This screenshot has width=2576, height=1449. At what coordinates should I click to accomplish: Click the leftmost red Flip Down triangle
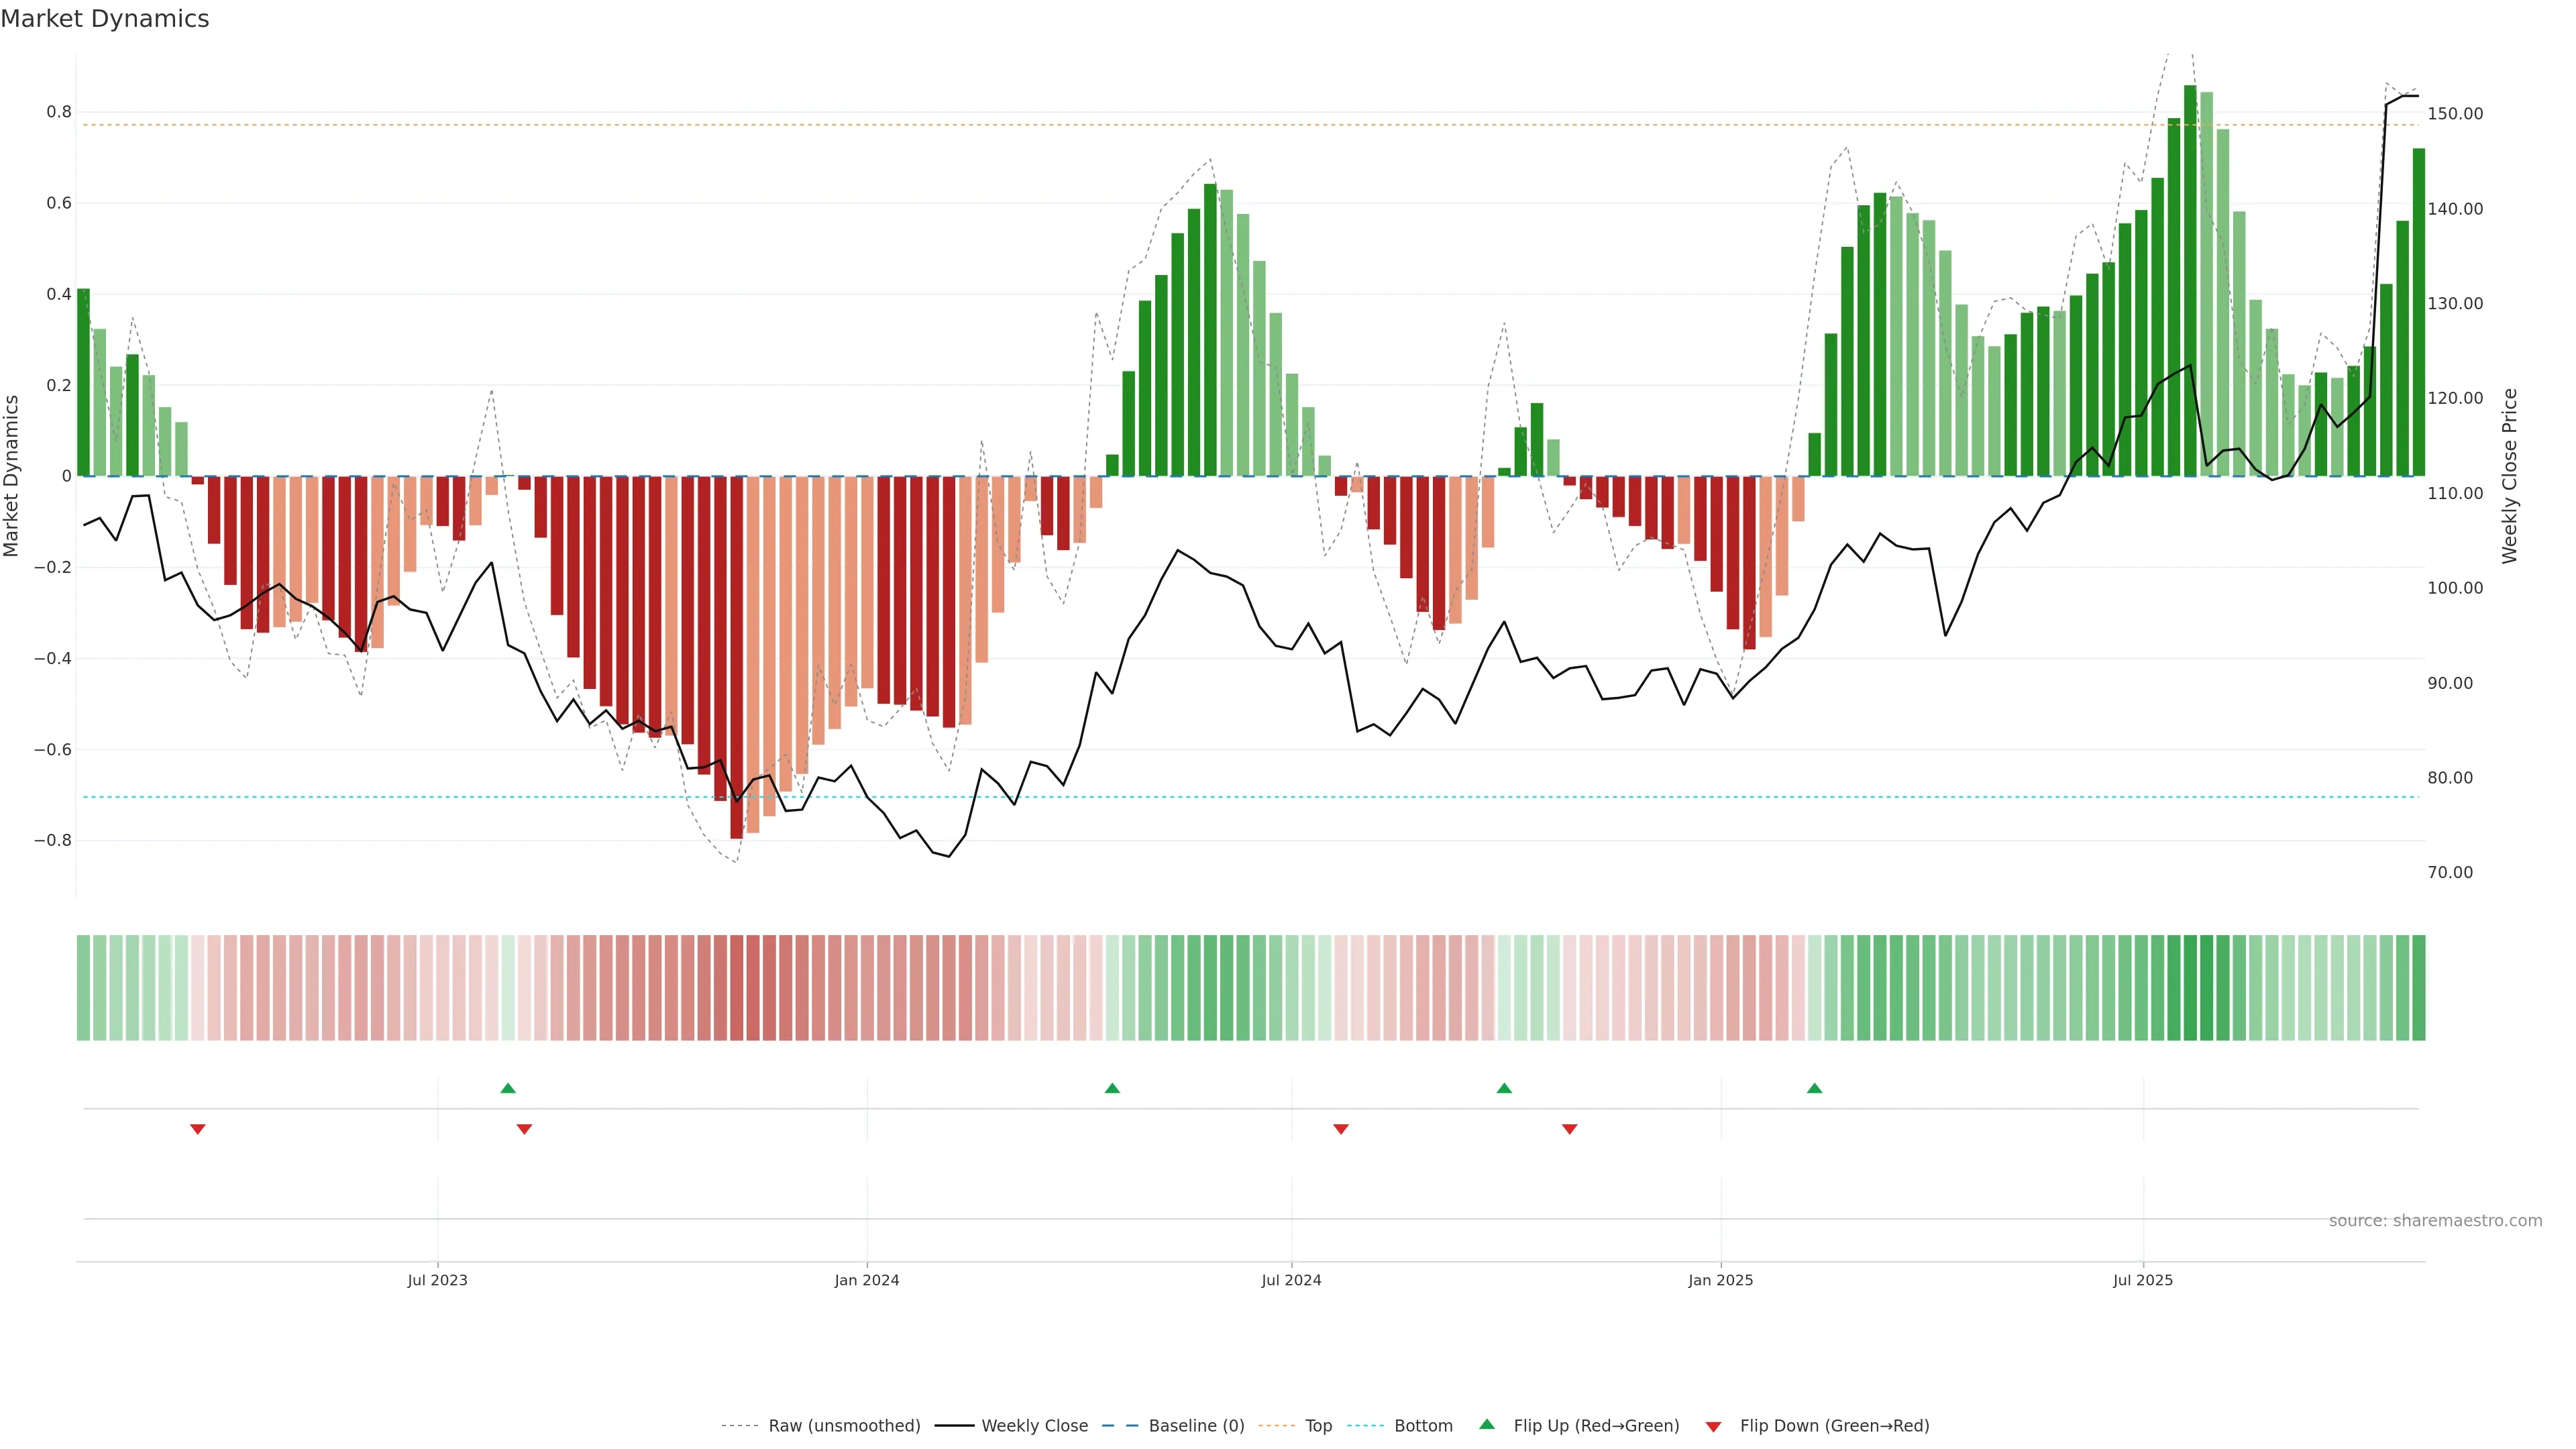tap(198, 1129)
